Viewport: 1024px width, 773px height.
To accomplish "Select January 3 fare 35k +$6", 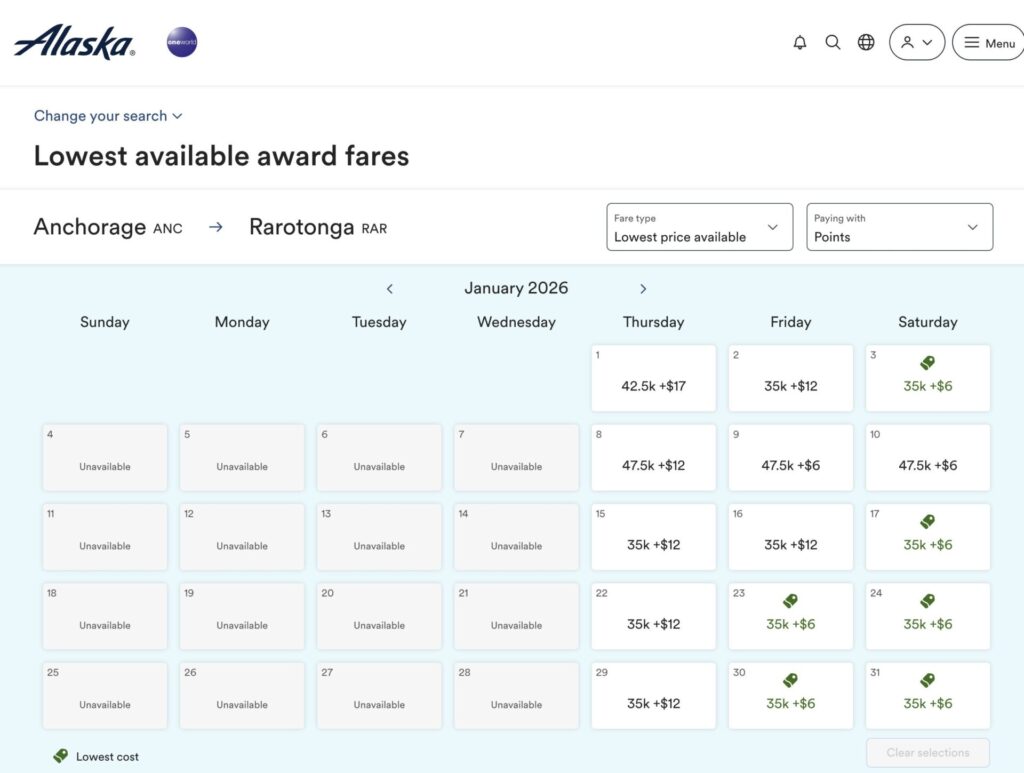I will click(927, 378).
